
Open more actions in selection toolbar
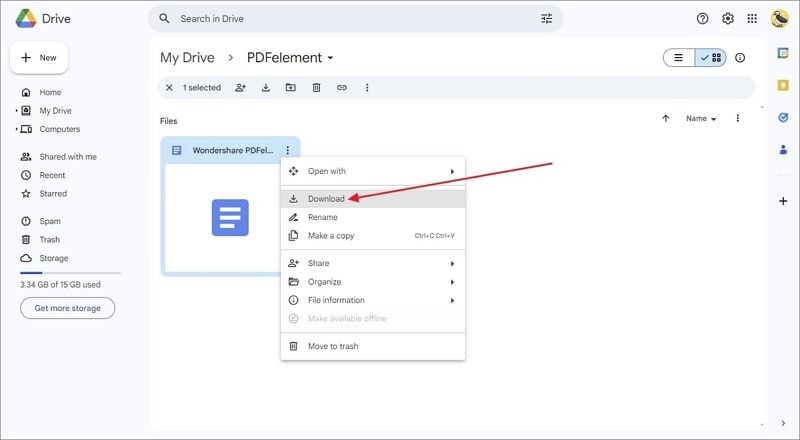(367, 88)
